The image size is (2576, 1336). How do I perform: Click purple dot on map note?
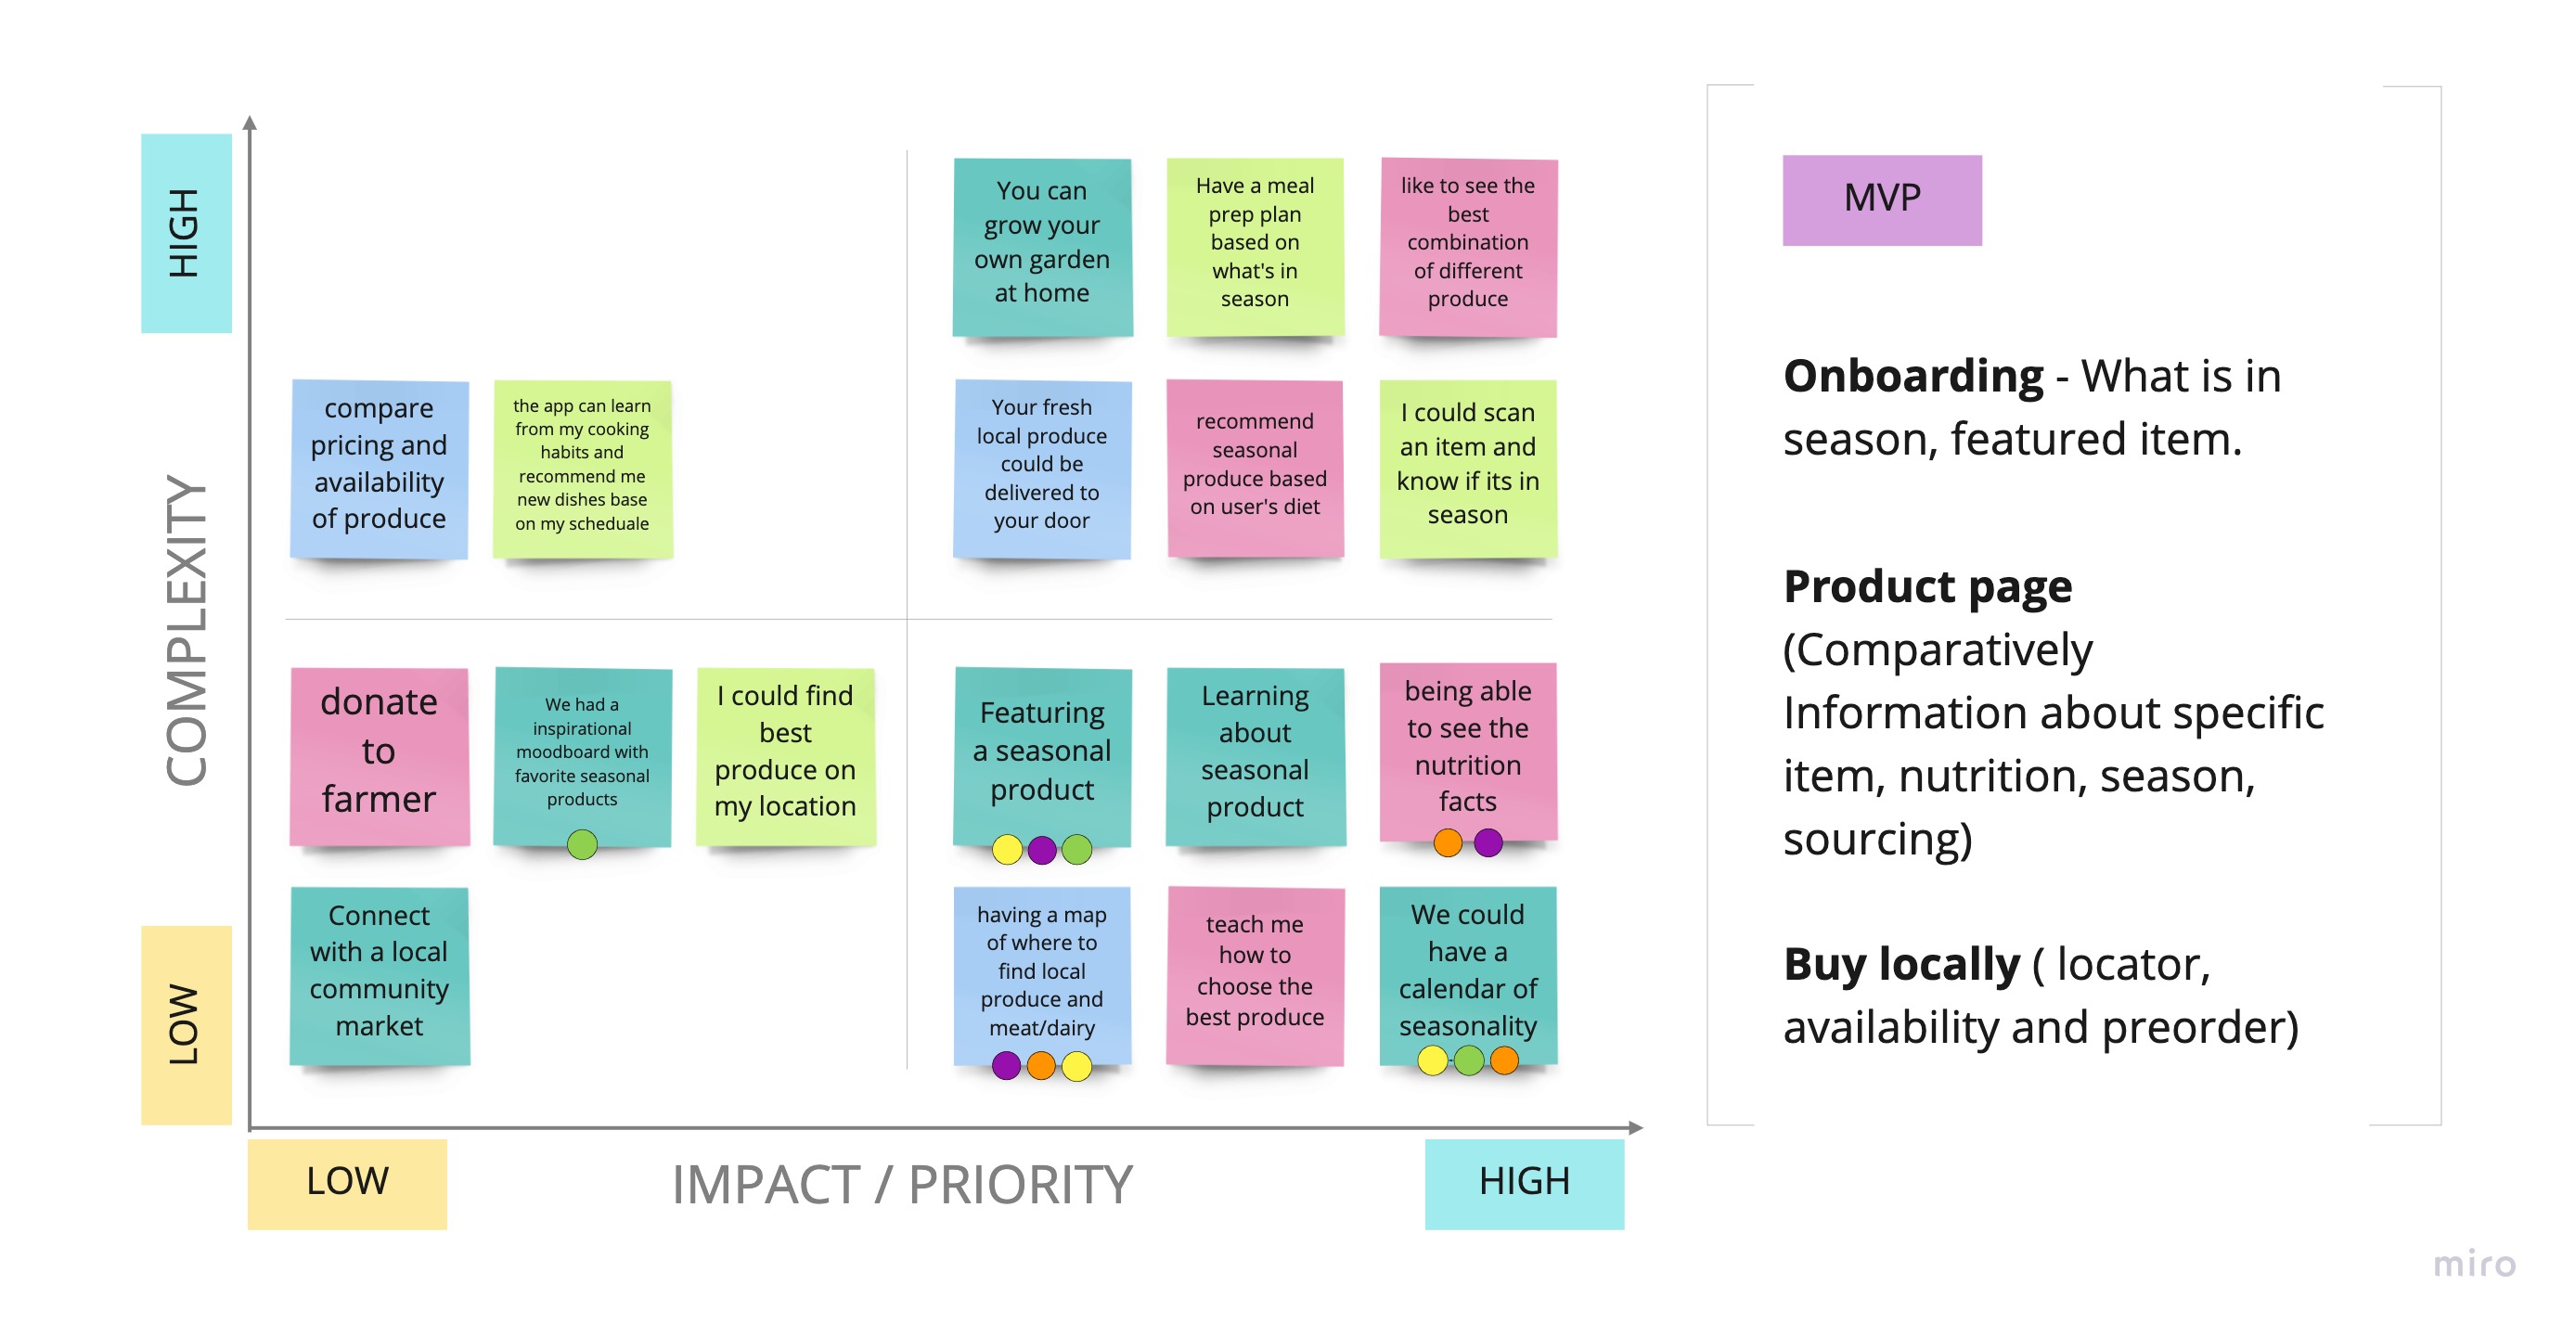[1006, 1065]
